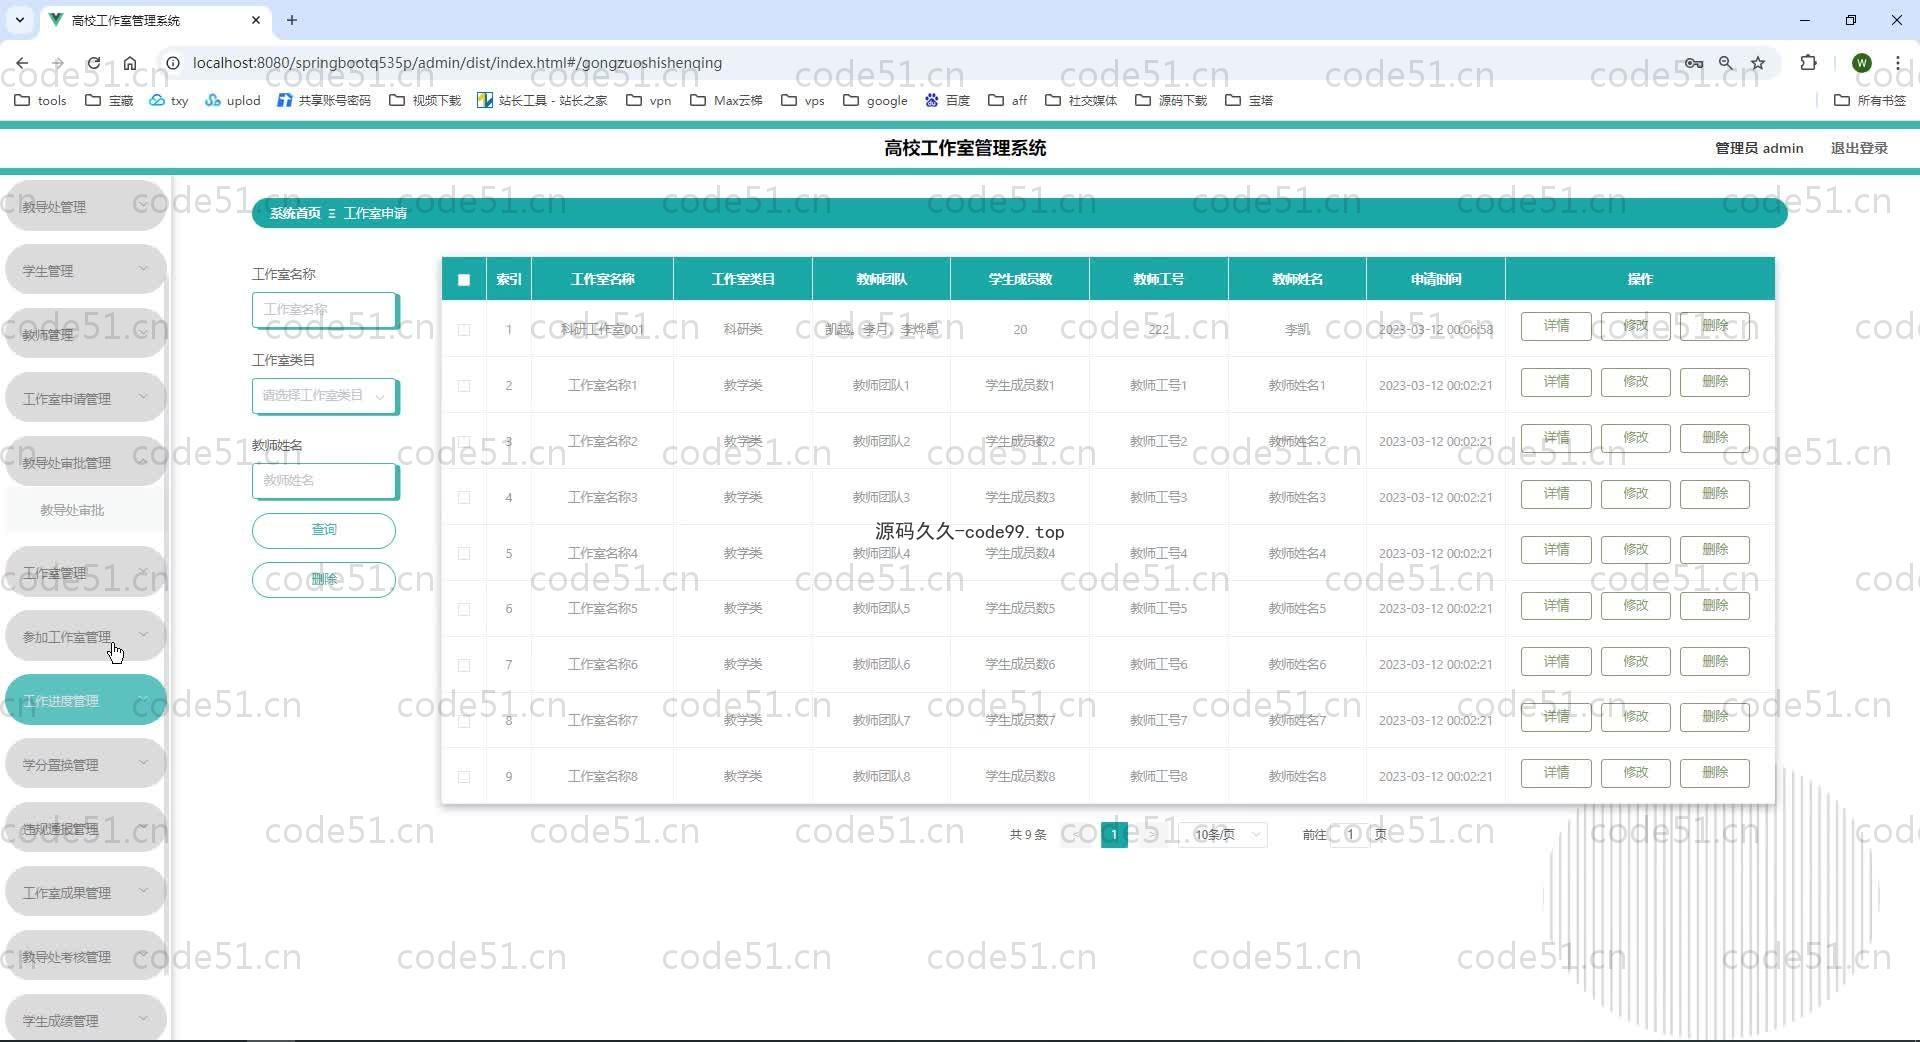Open the 百度 bookmark
Screen dimensions: 1920x1042
[x=947, y=100]
